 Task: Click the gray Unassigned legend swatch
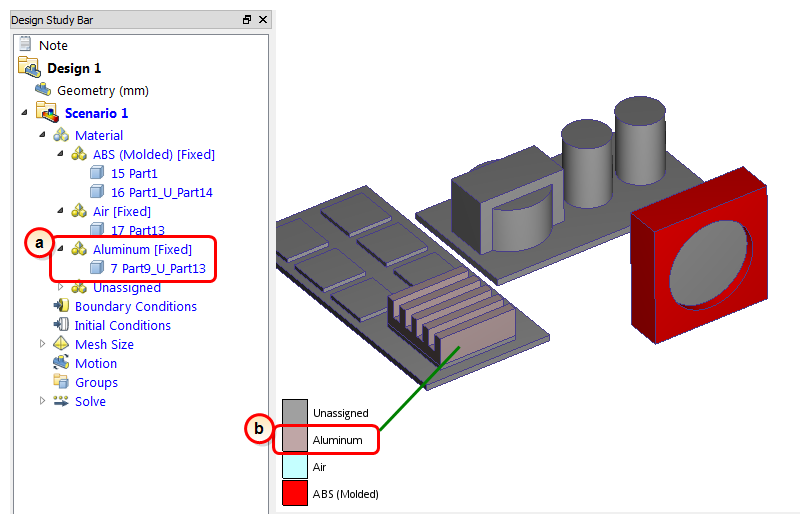pos(295,412)
